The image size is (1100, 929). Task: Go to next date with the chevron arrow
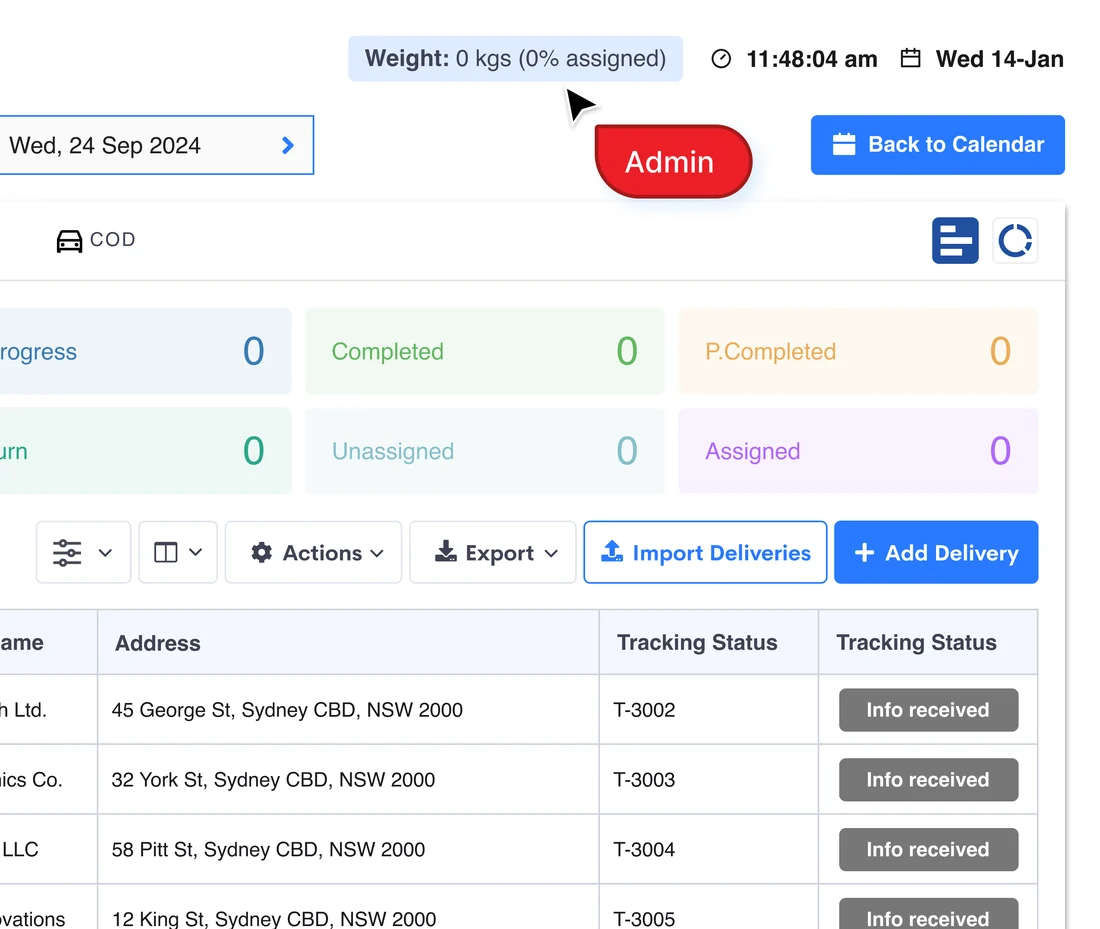coord(288,145)
